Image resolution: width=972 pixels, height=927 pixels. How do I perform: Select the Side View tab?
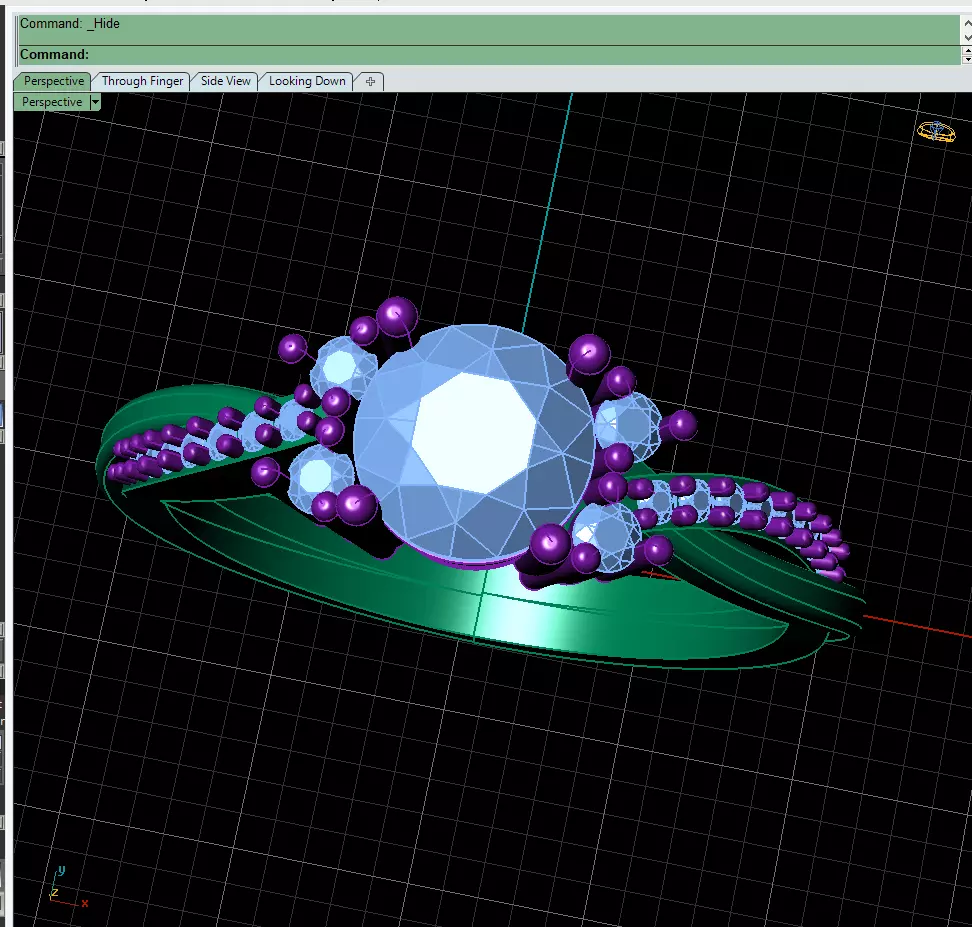(x=225, y=81)
